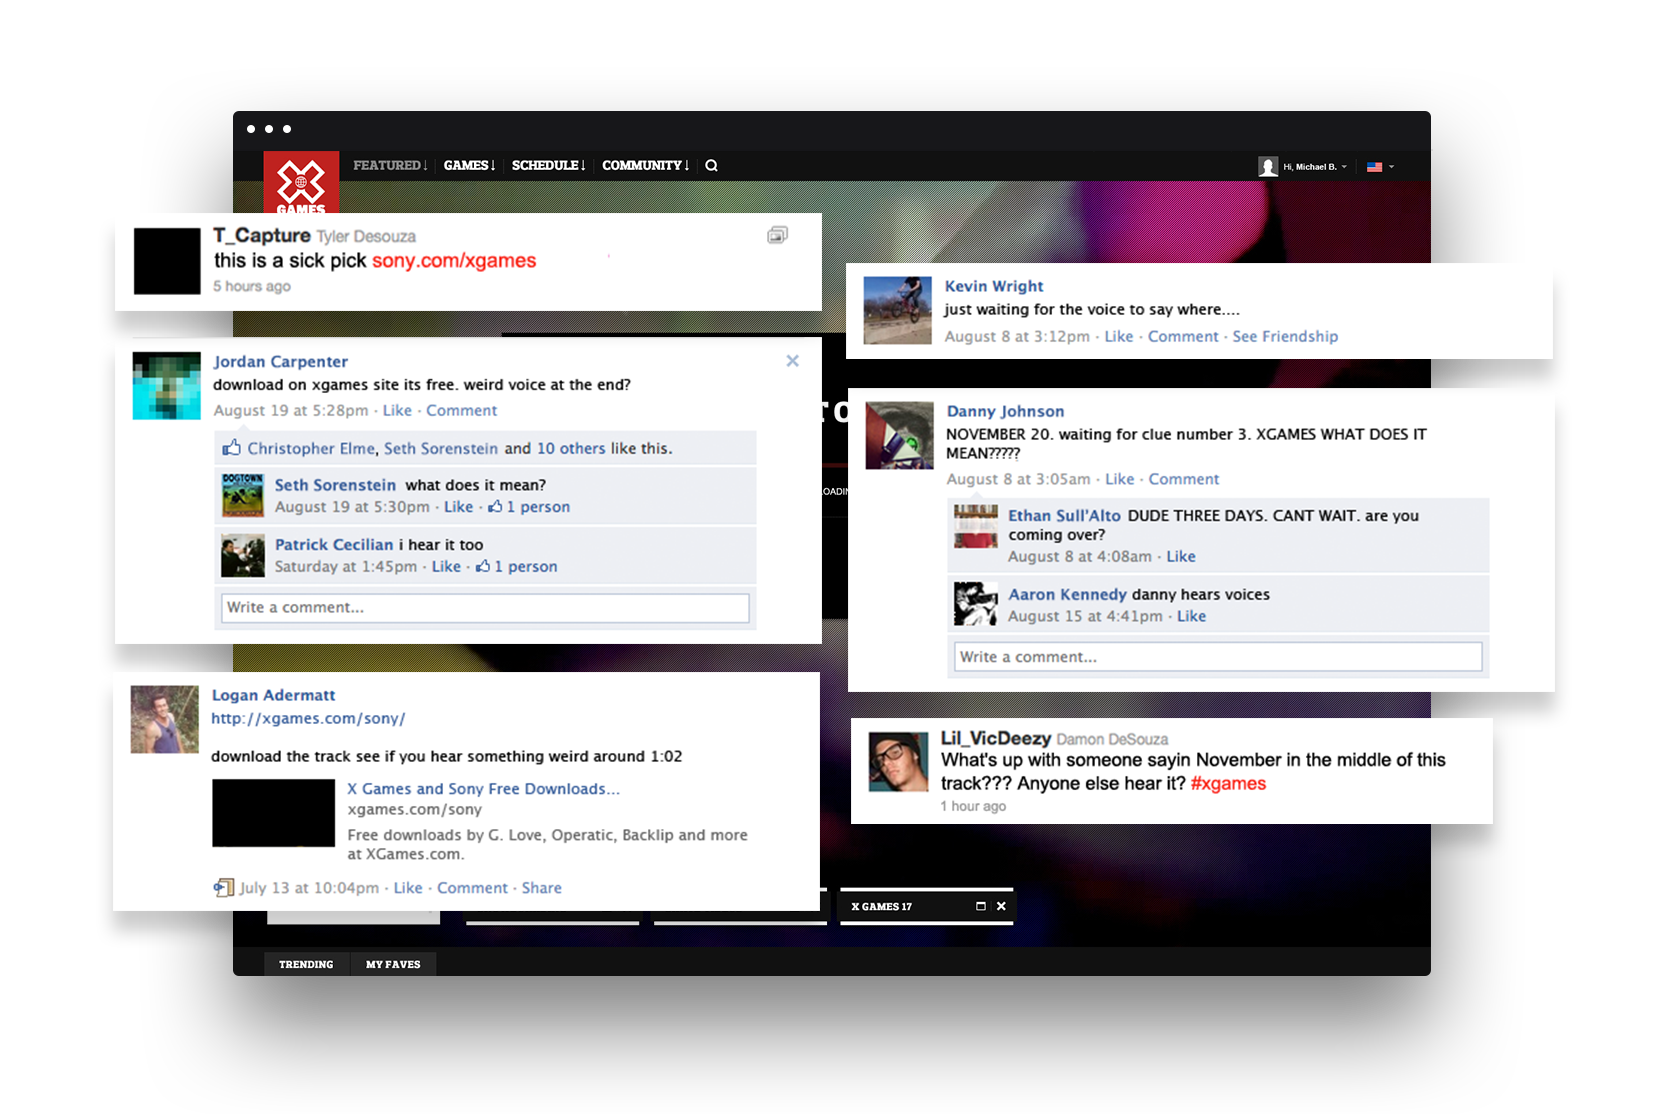
Task: Maximize the X Games 17 panel
Action: pos(981,906)
